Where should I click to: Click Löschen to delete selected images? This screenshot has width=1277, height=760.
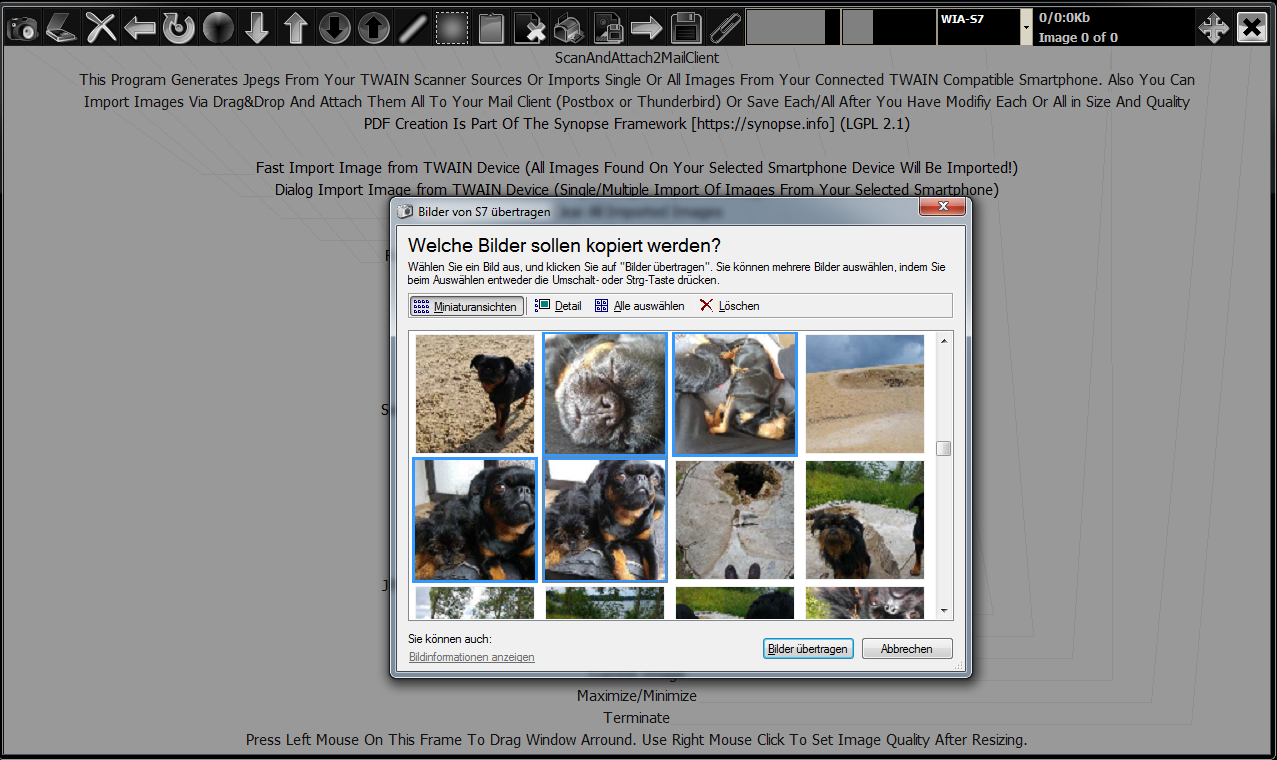pos(729,306)
